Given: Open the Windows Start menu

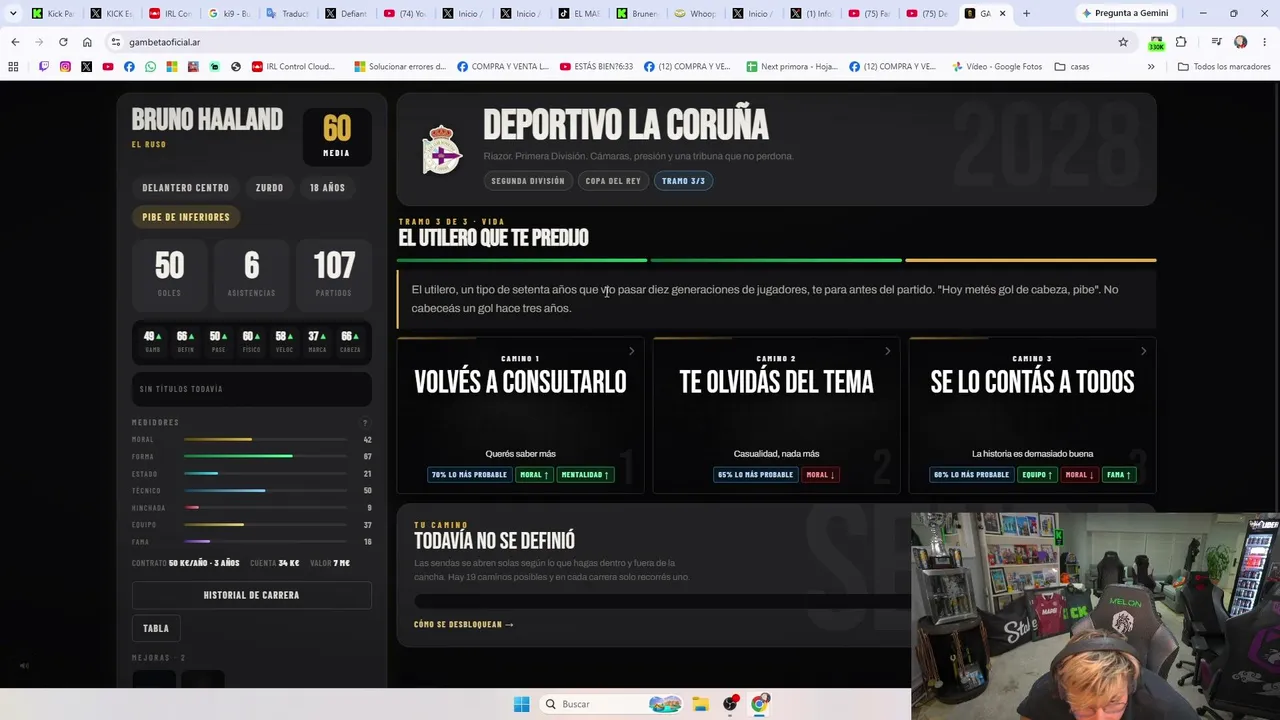Looking at the screenshot, I should (x=521, y=704).
